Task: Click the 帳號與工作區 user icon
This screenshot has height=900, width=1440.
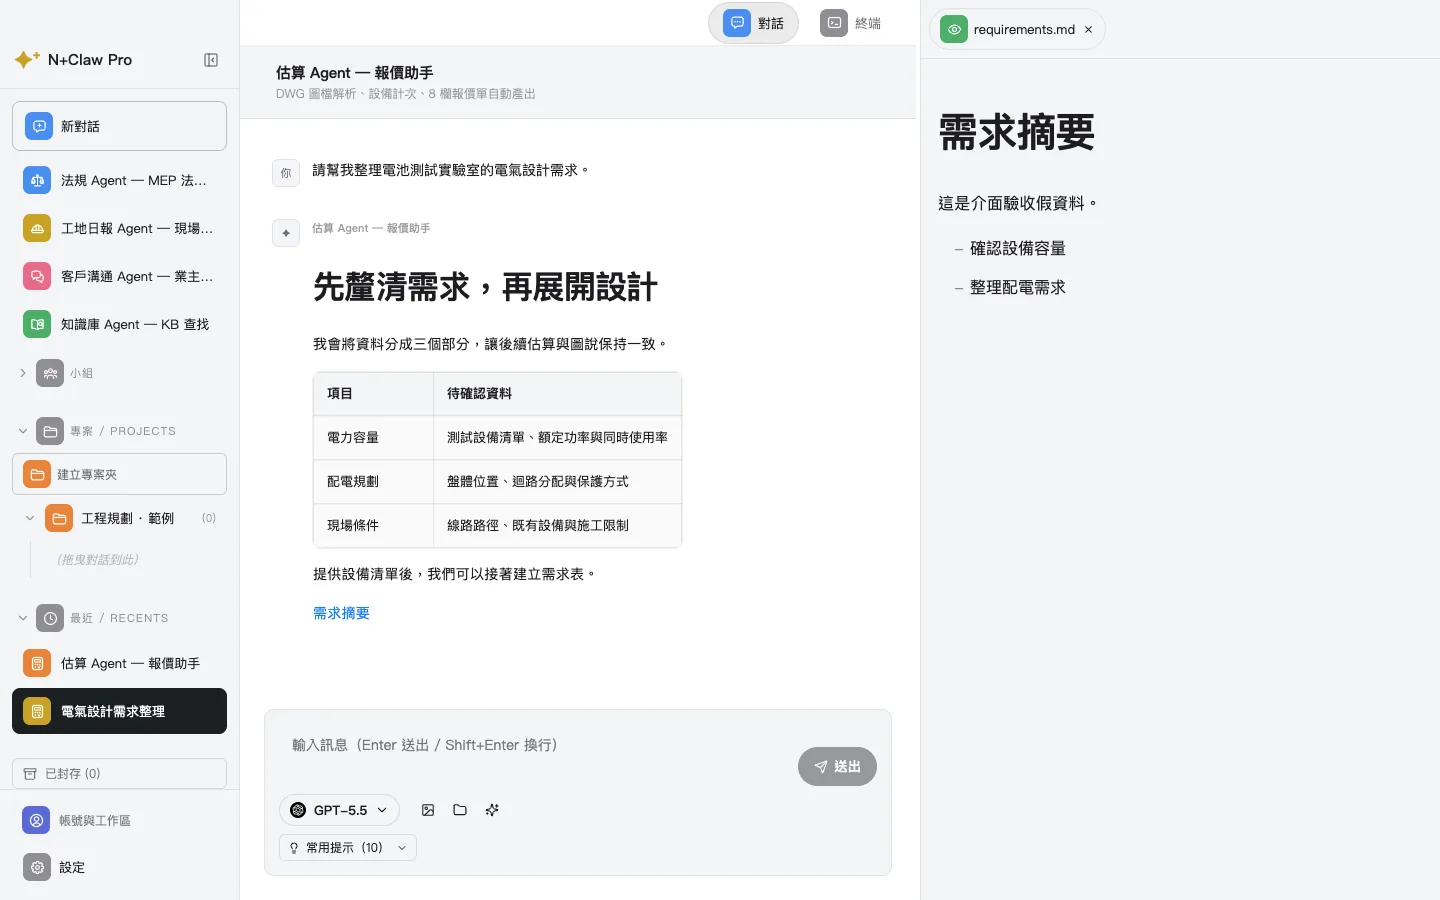Action: [37, 820]
